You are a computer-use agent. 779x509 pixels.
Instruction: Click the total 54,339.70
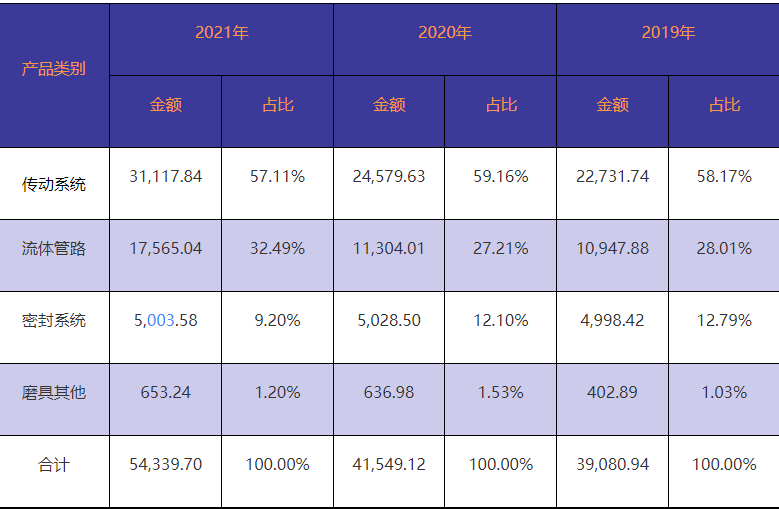point(165,464)
